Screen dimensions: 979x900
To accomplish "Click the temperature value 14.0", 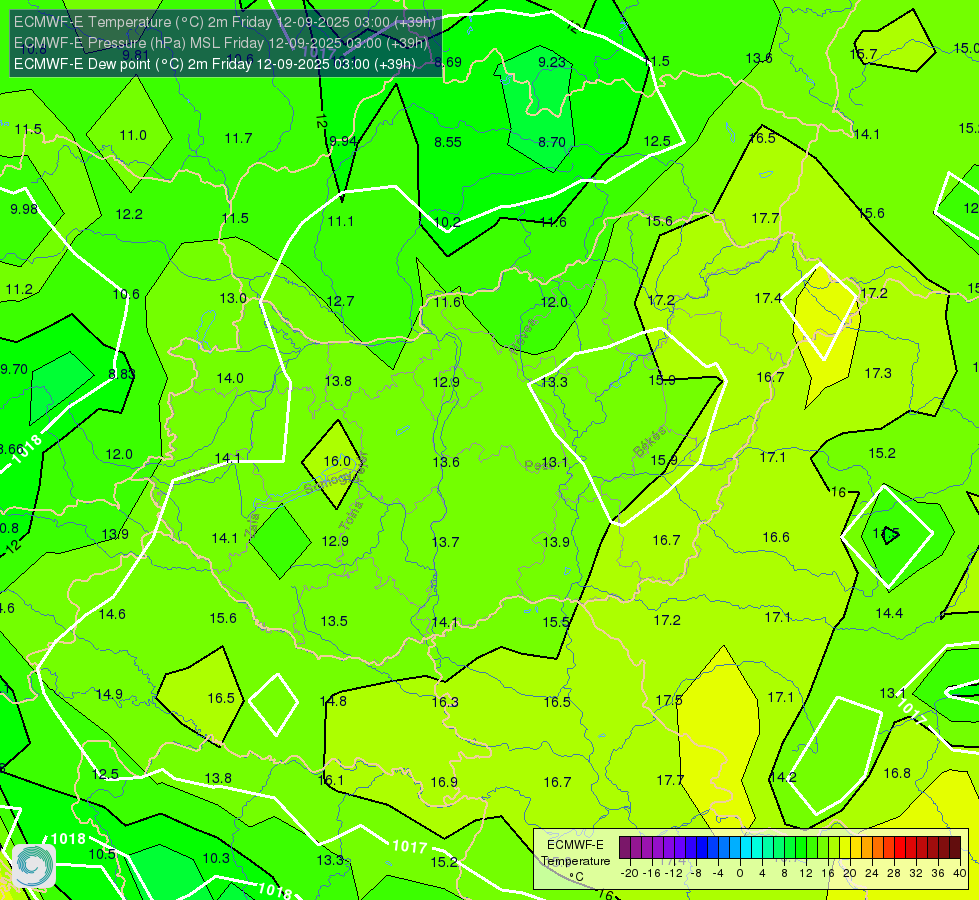I will coord(230,378).
